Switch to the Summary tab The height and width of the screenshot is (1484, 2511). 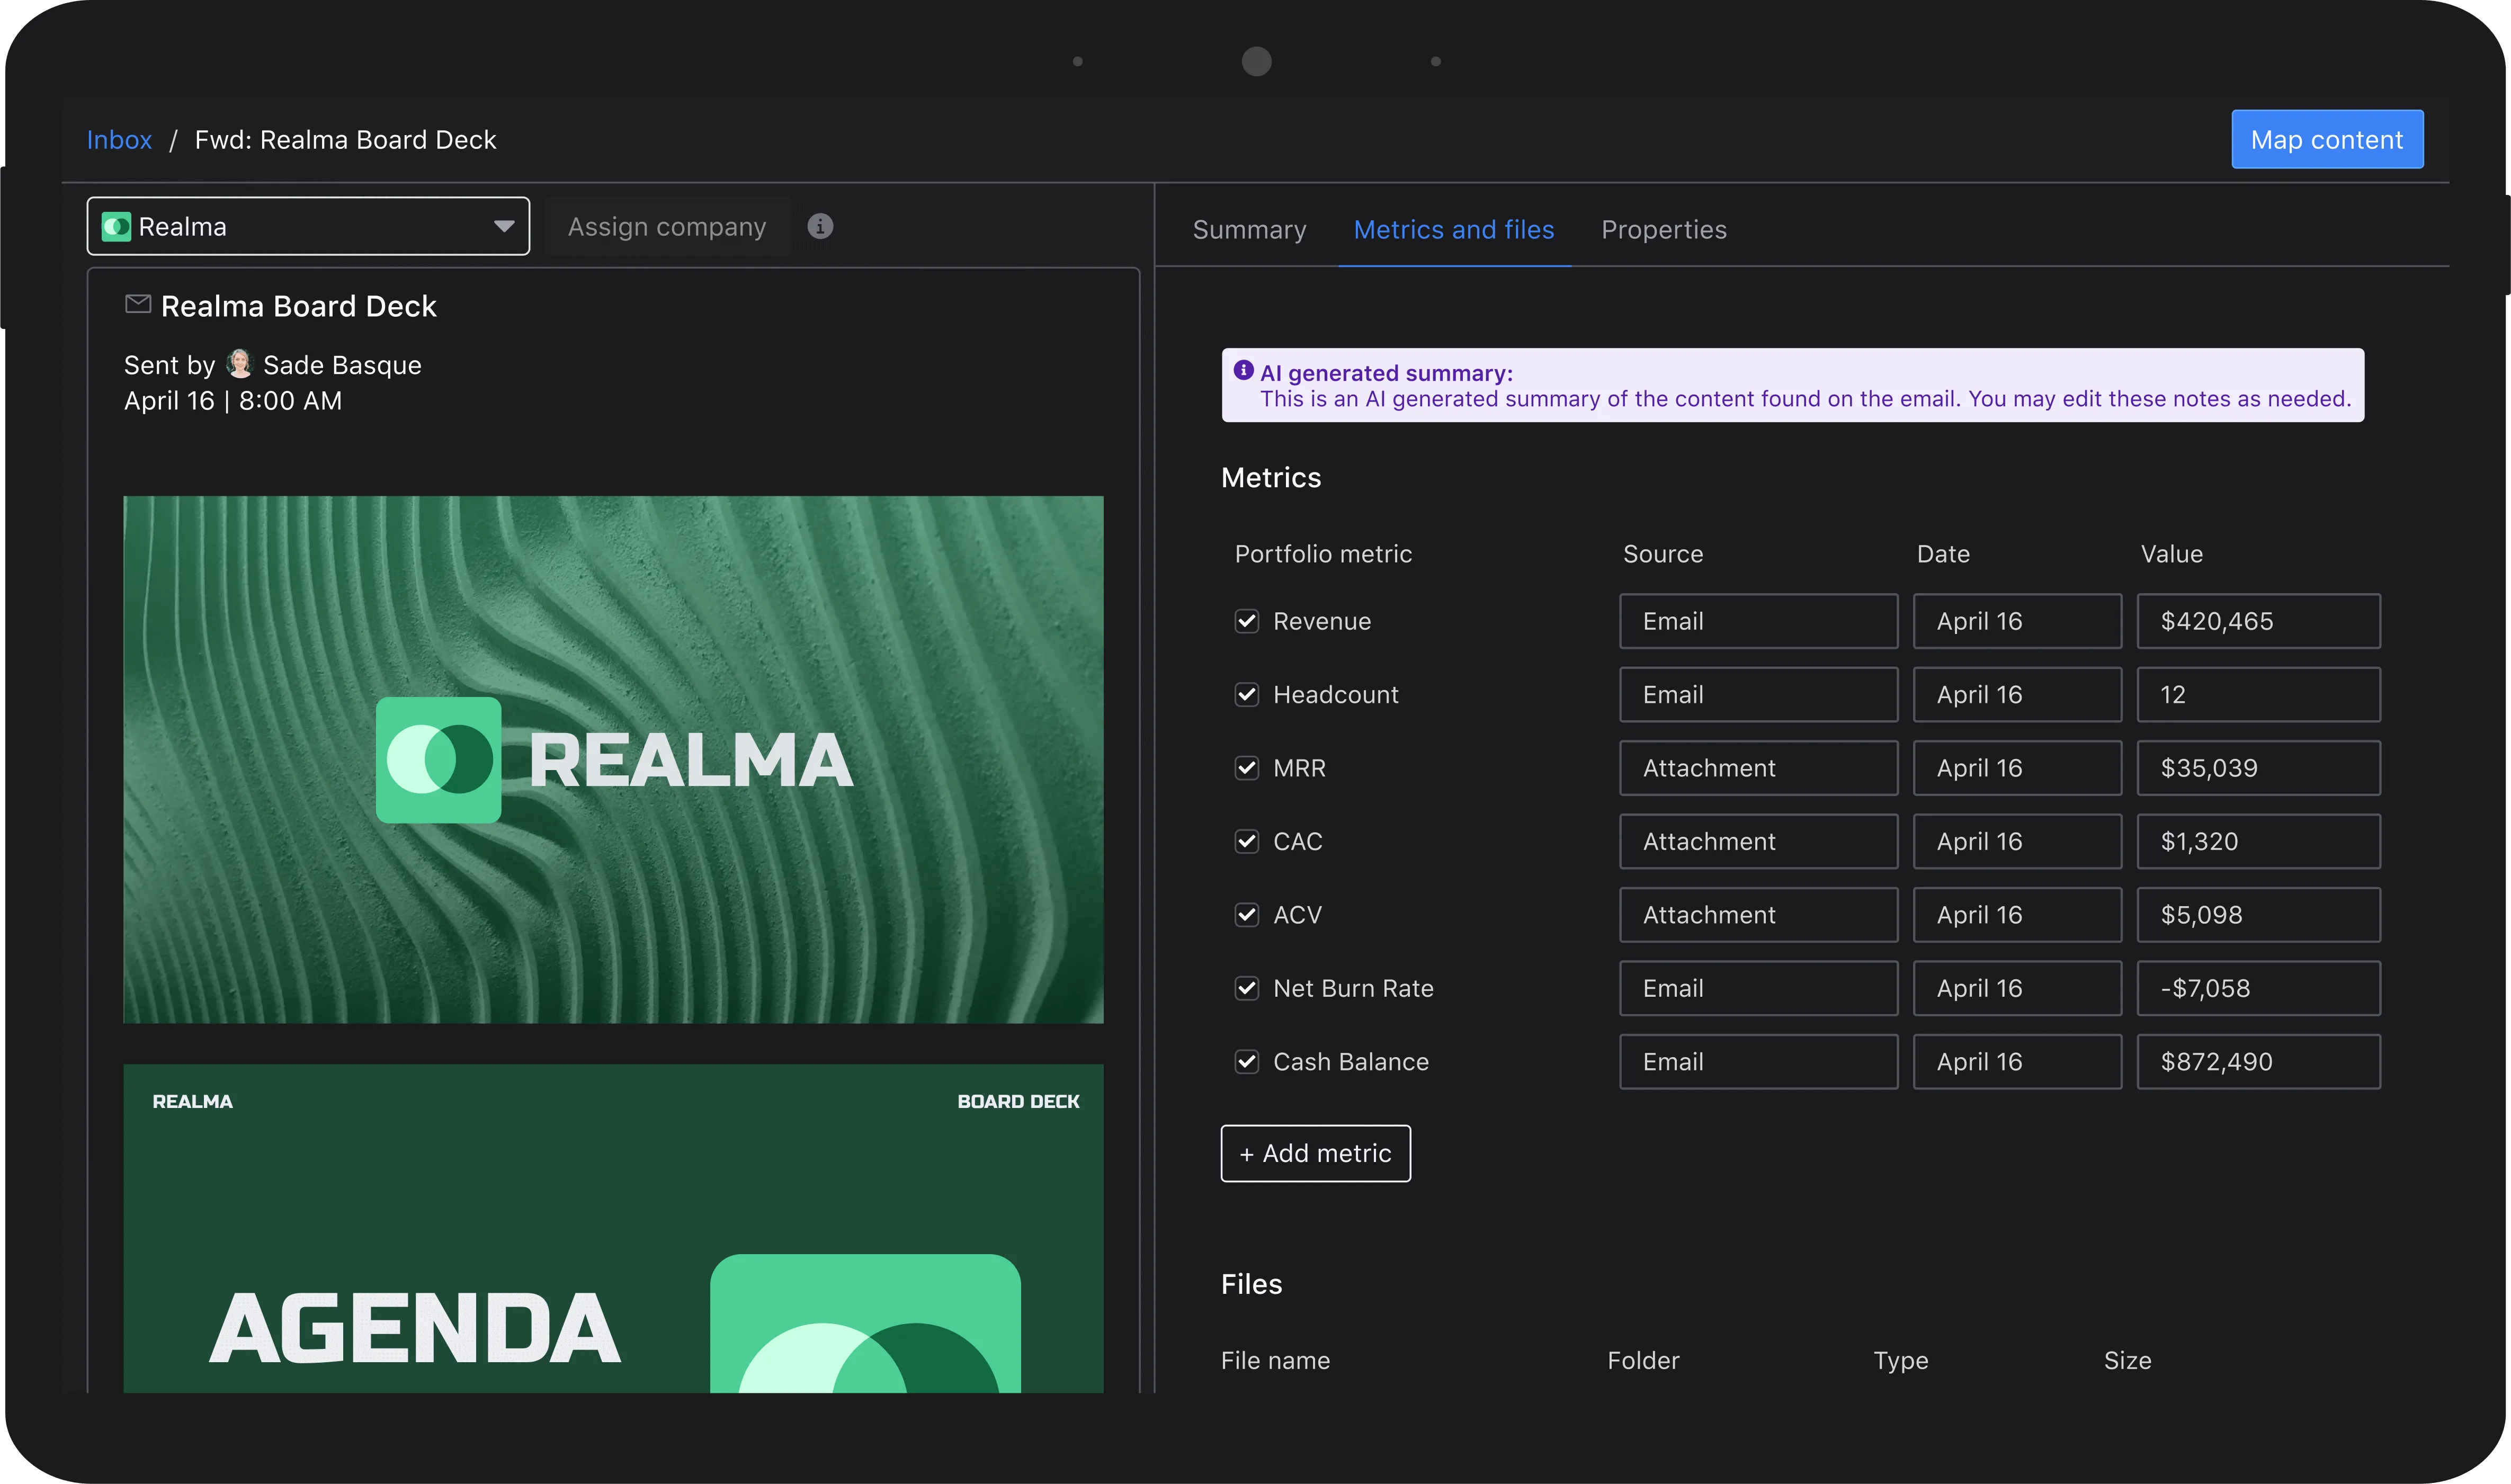[x=1249, y=230]
